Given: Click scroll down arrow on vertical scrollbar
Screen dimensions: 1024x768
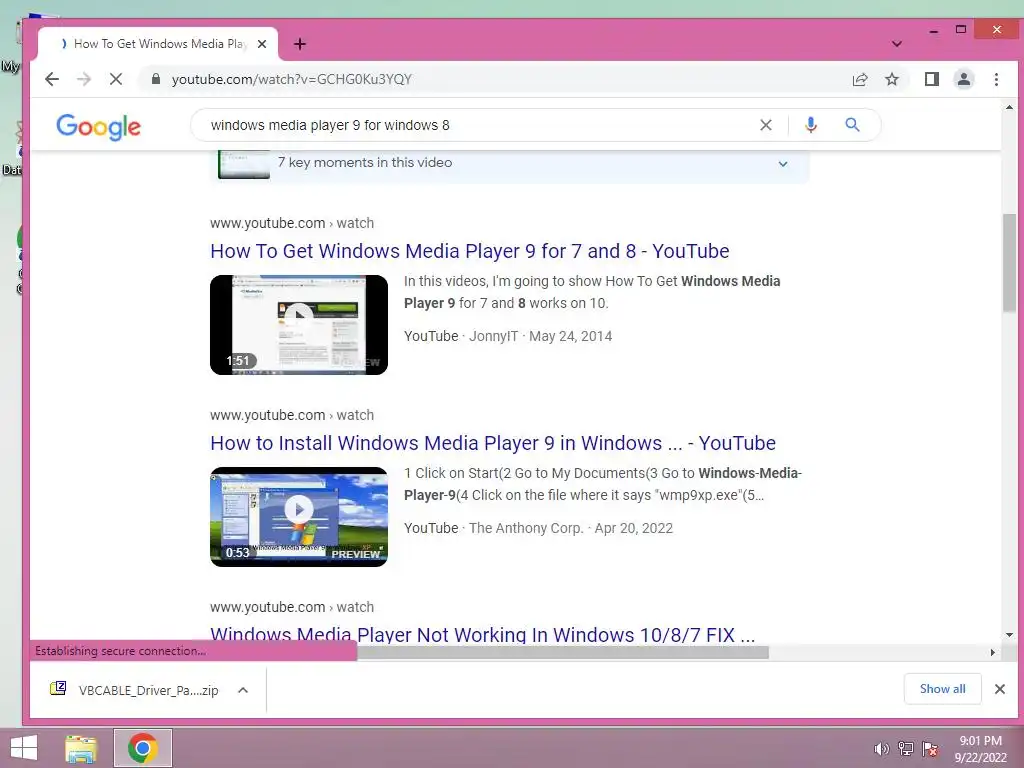Looking at the screenshot, I should coord(1010,634).
